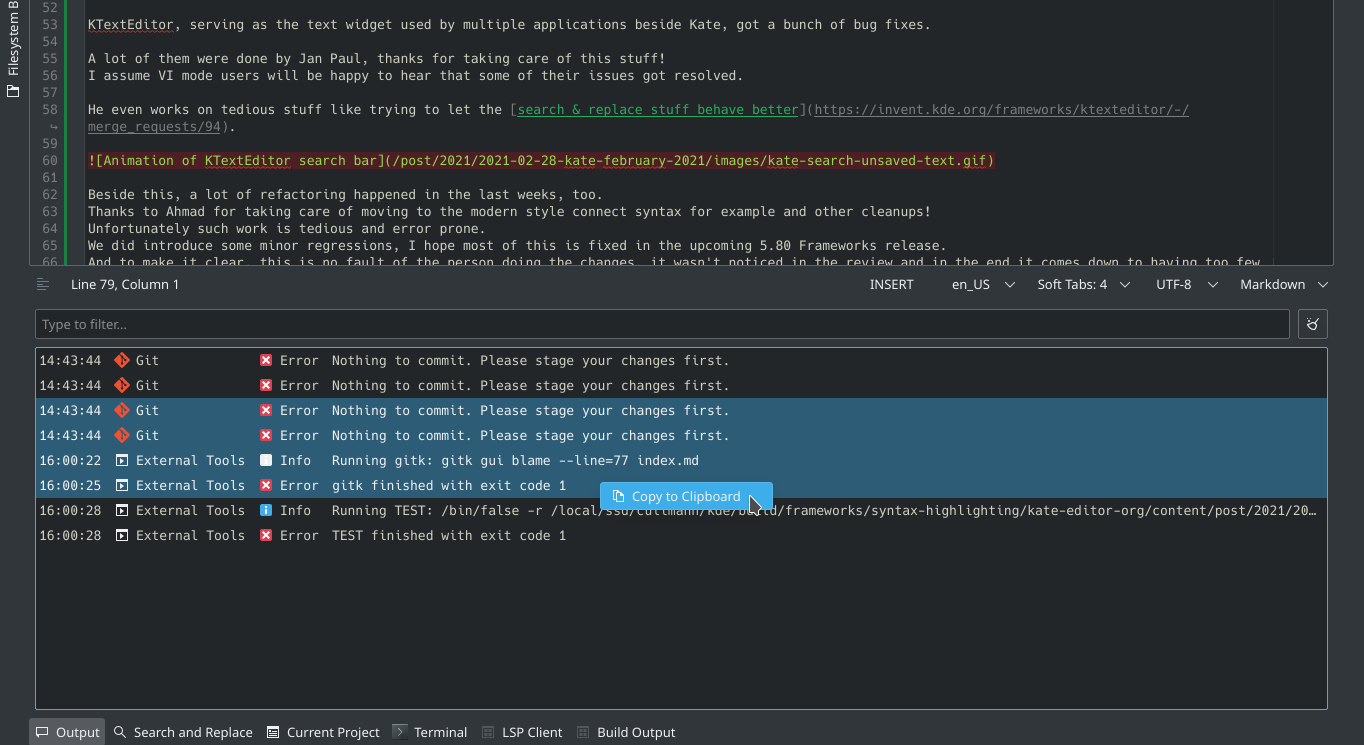Click the clear filter button beside filter field
Viewport: 1364px width, 745px height.
pyautogui.click(x=1312, y=324)
